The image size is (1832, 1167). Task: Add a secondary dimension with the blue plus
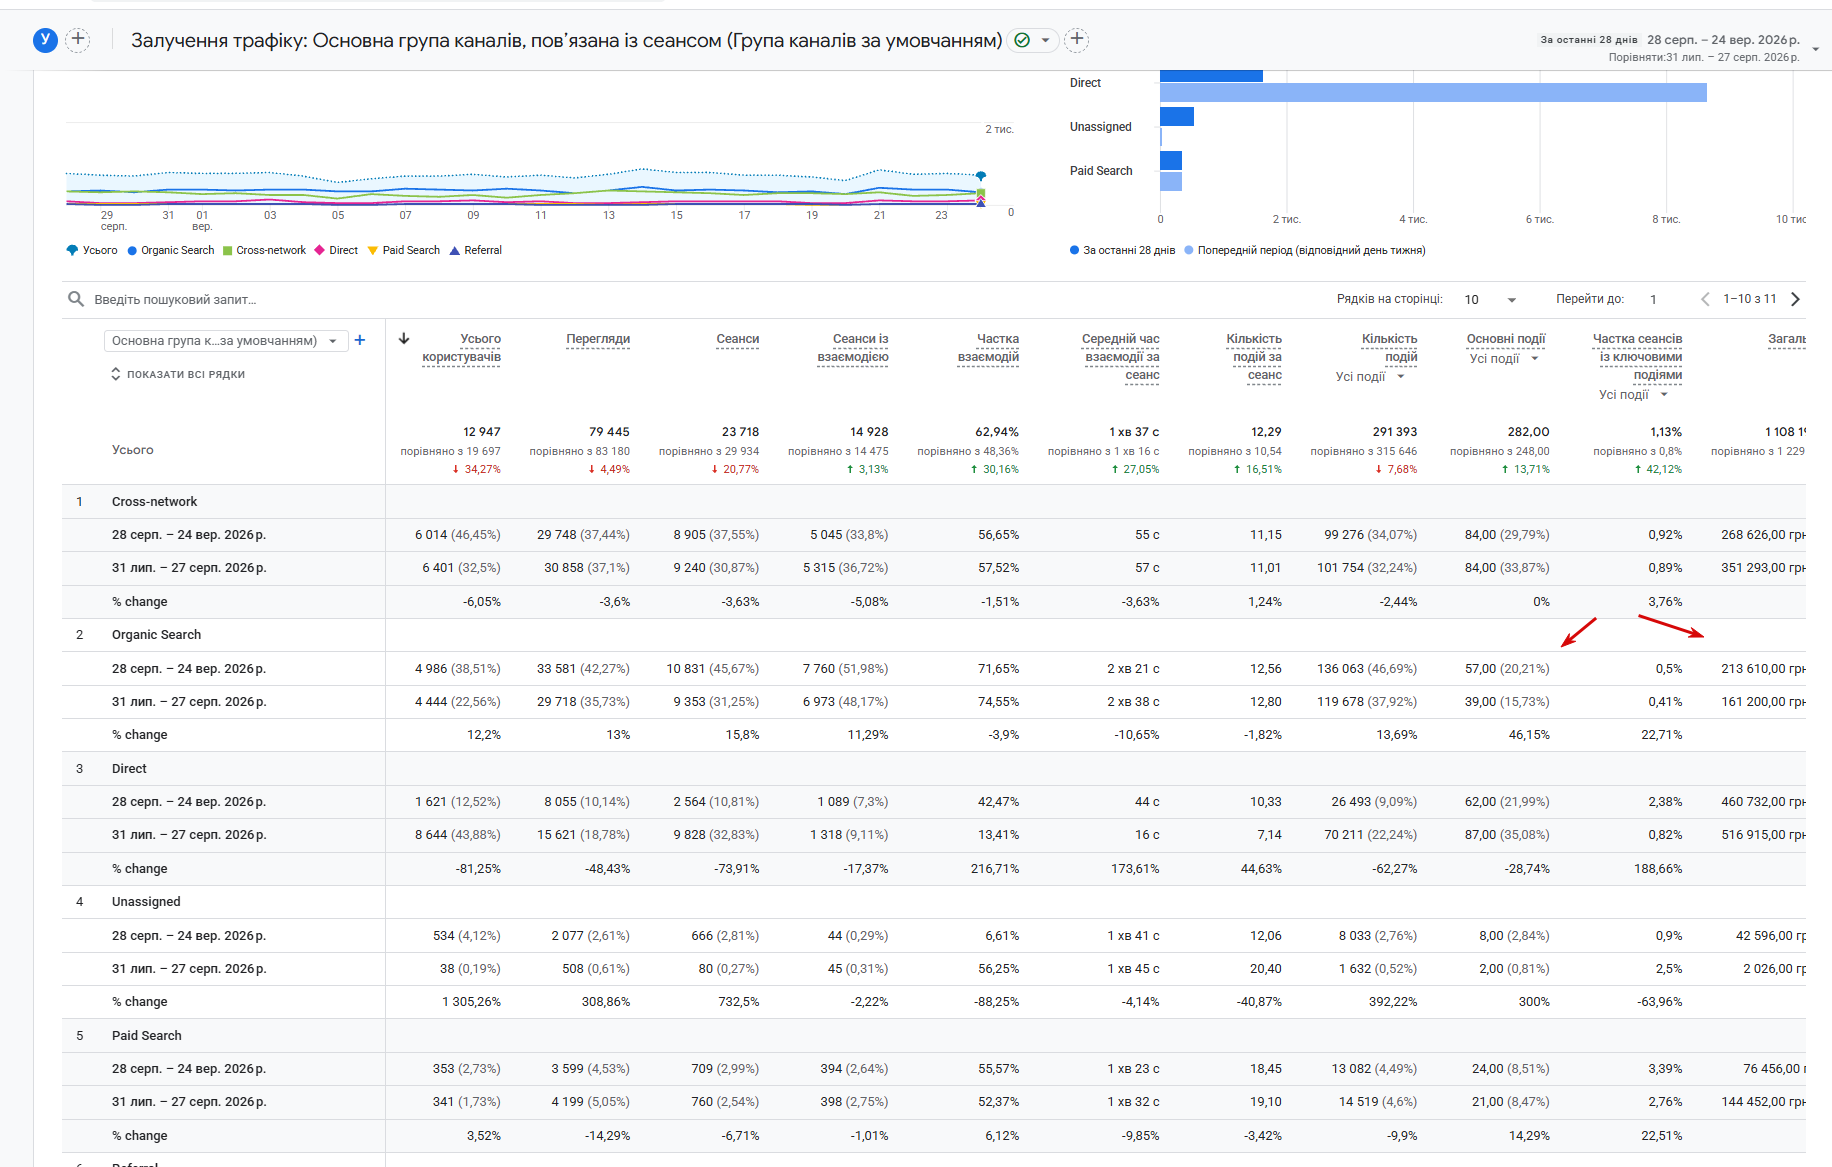(360, 340)
